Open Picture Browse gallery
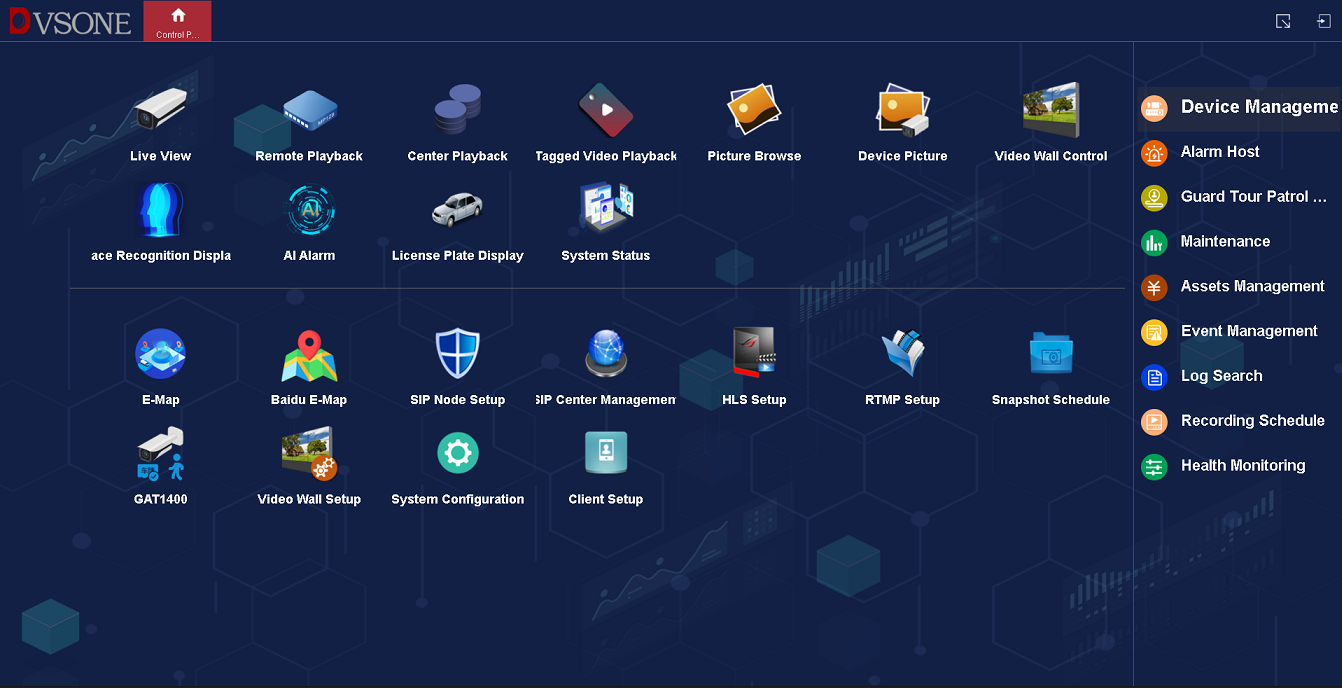This screenshot has width=1342, height=688. coord(754,111)
